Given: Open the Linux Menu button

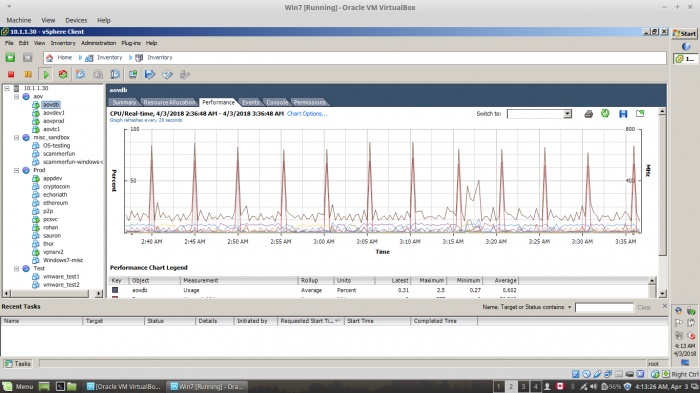Looking at the screenshot, I should tap(18, 386).
